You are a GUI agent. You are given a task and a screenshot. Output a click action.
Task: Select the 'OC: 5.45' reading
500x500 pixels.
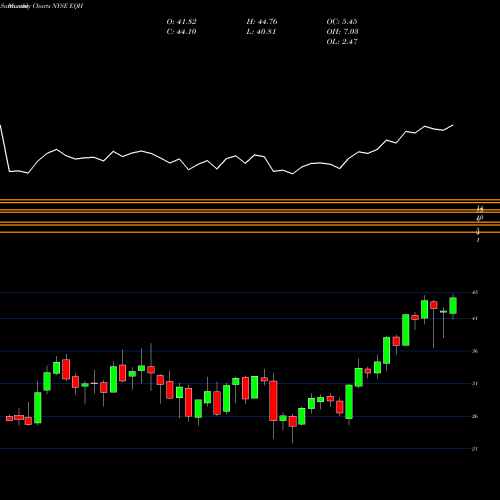[x=342, y=22]
